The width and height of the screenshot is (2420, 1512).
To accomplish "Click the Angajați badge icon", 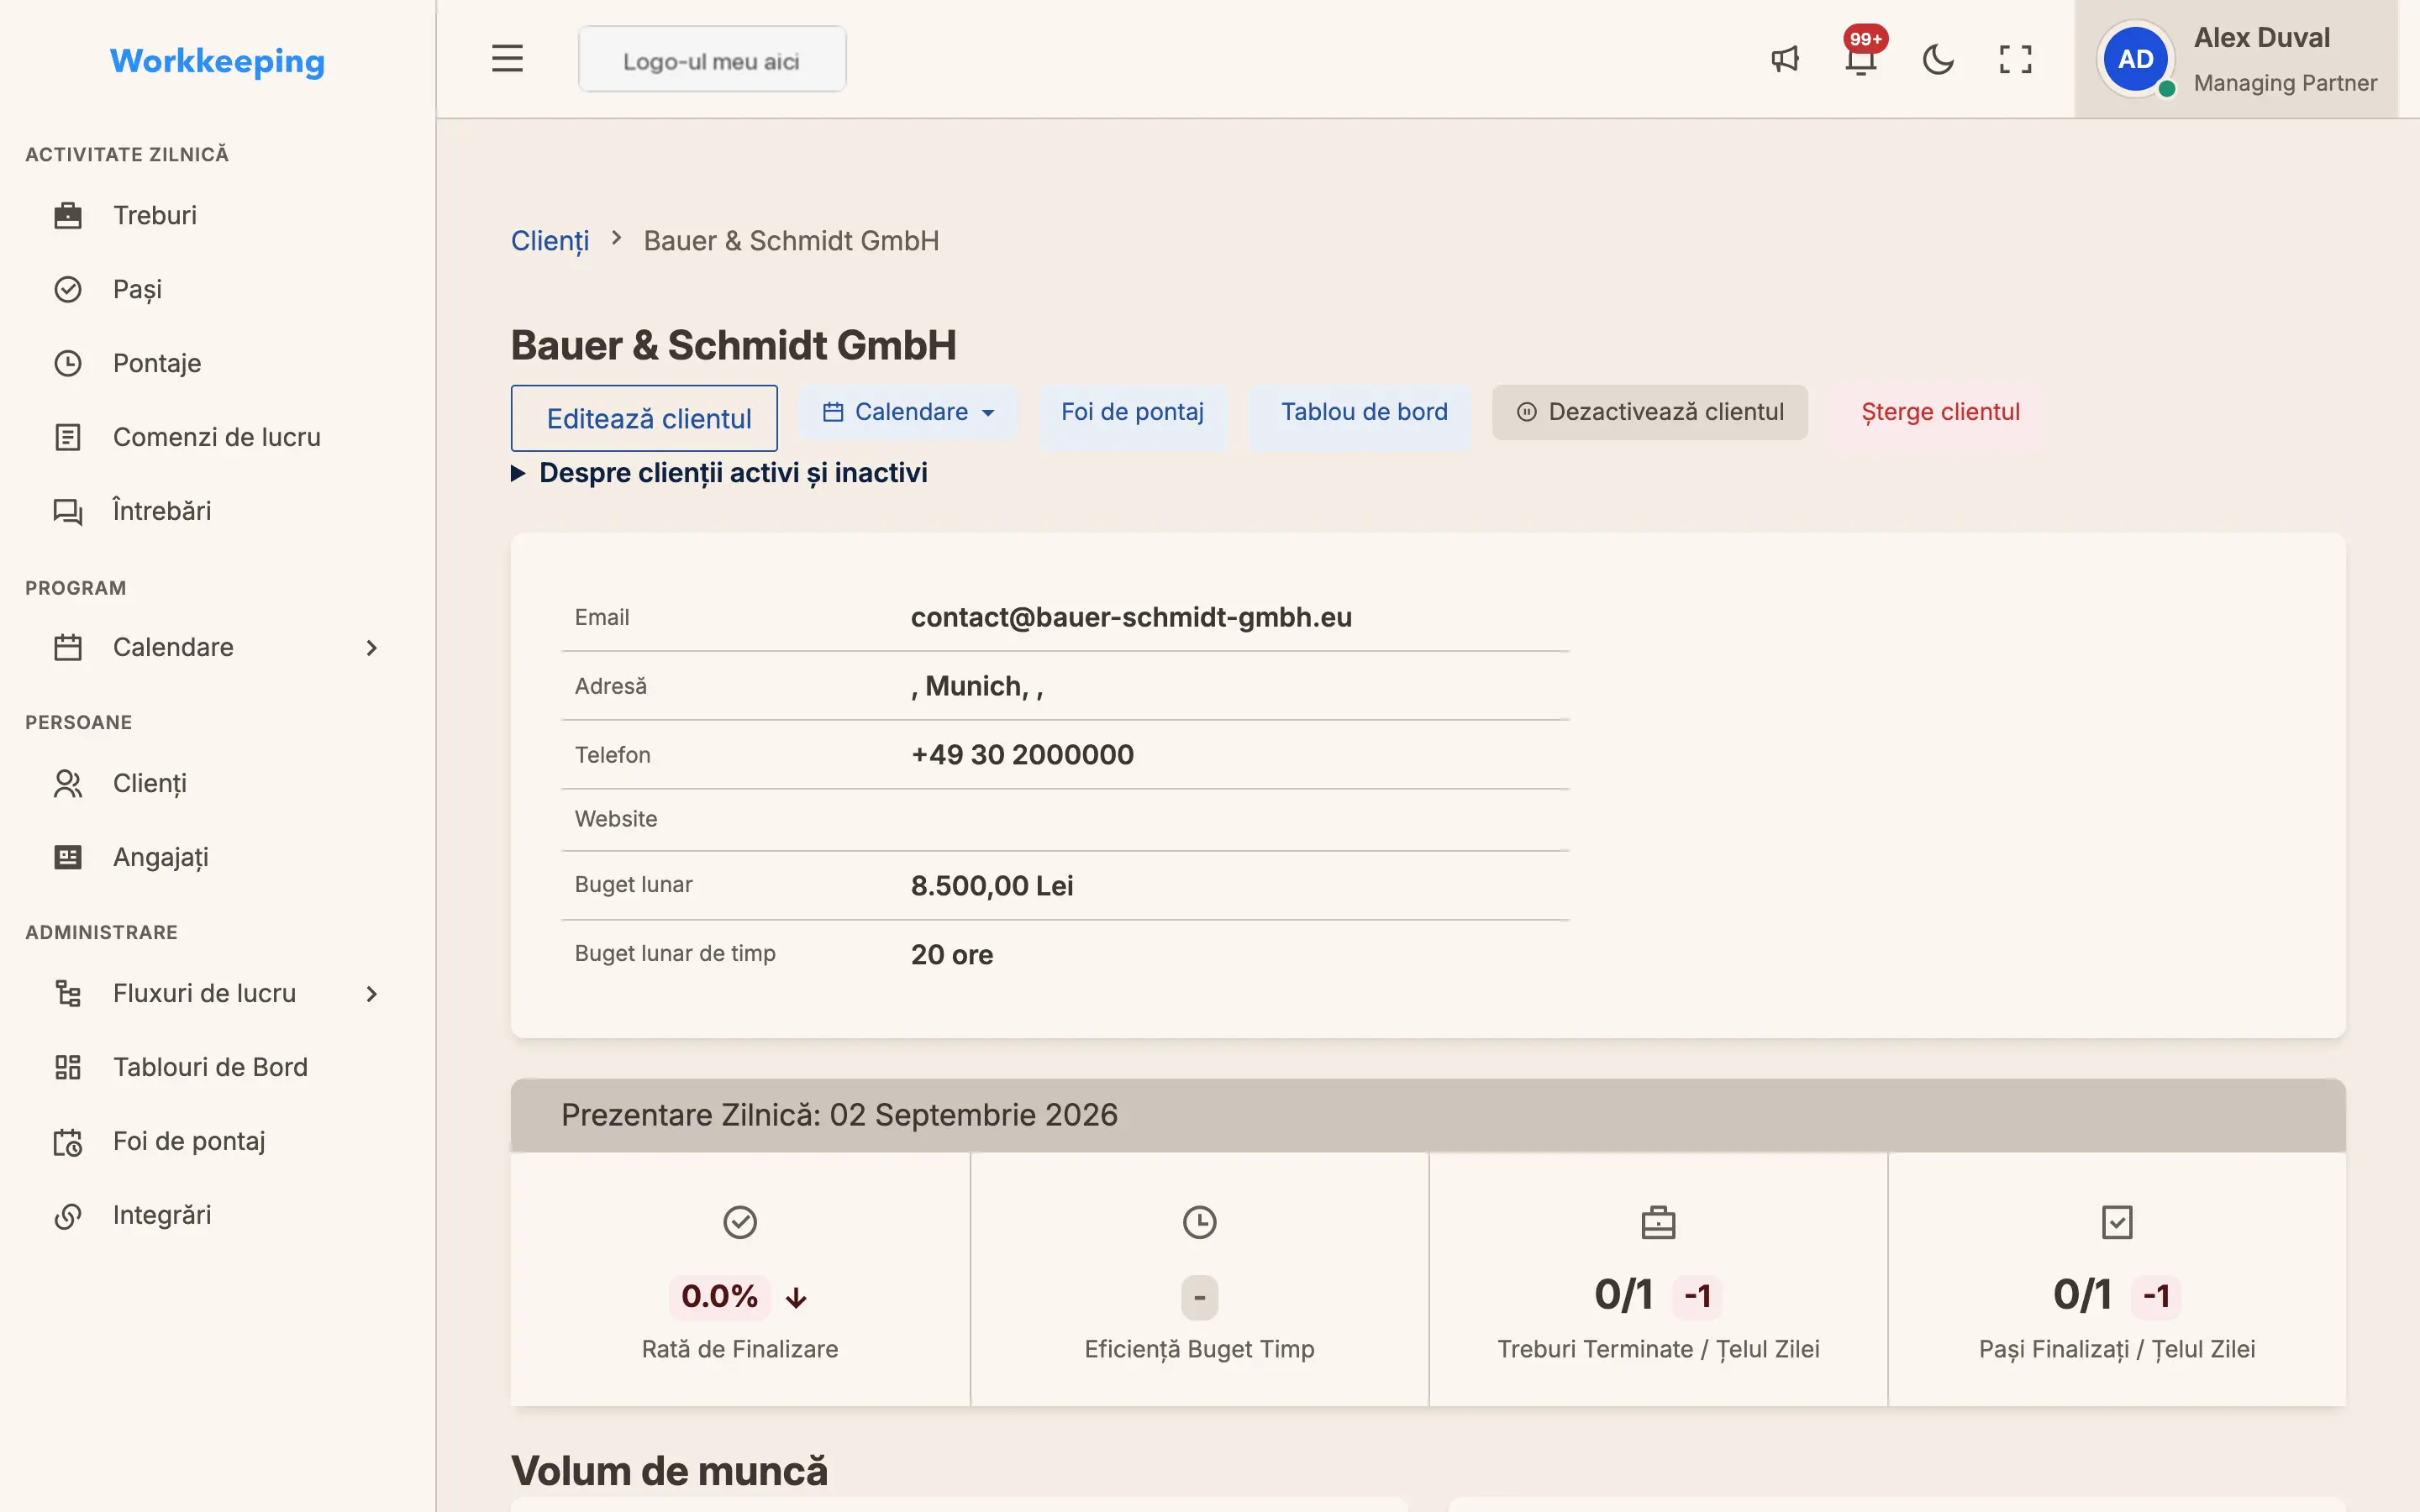I will click(x=68, y=857).
